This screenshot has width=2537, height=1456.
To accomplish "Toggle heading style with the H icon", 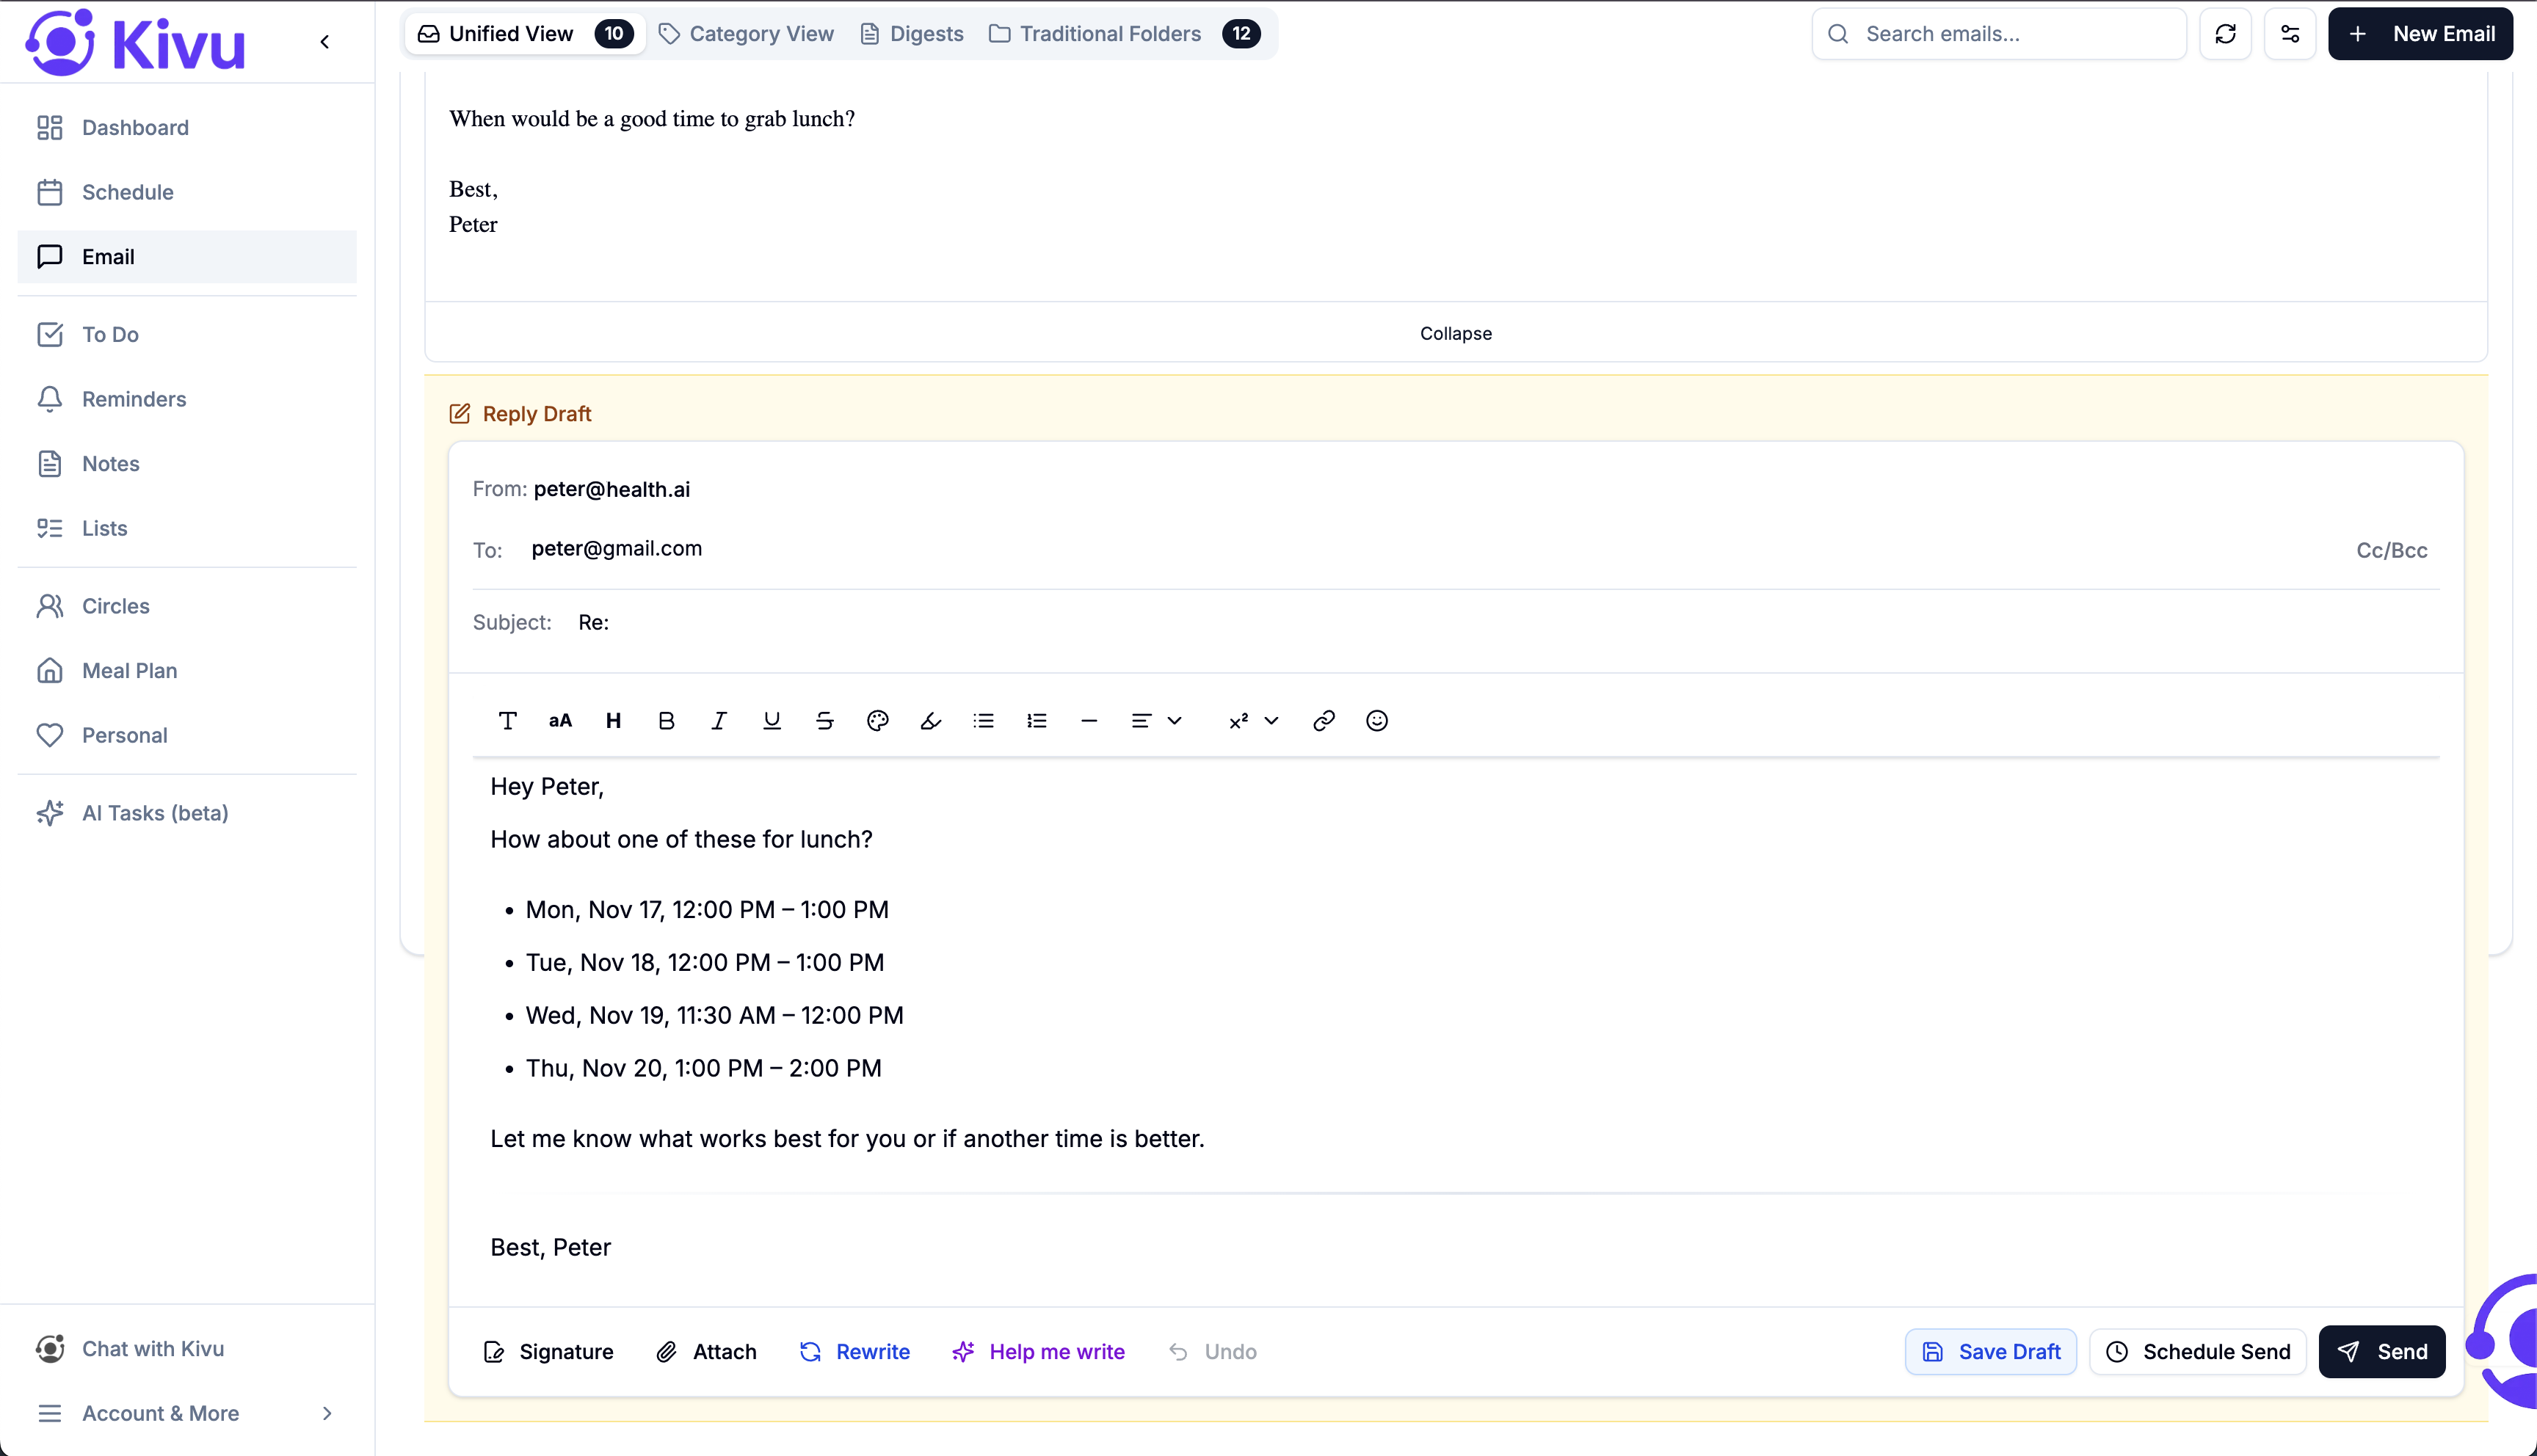I will [x=613, y=721].
